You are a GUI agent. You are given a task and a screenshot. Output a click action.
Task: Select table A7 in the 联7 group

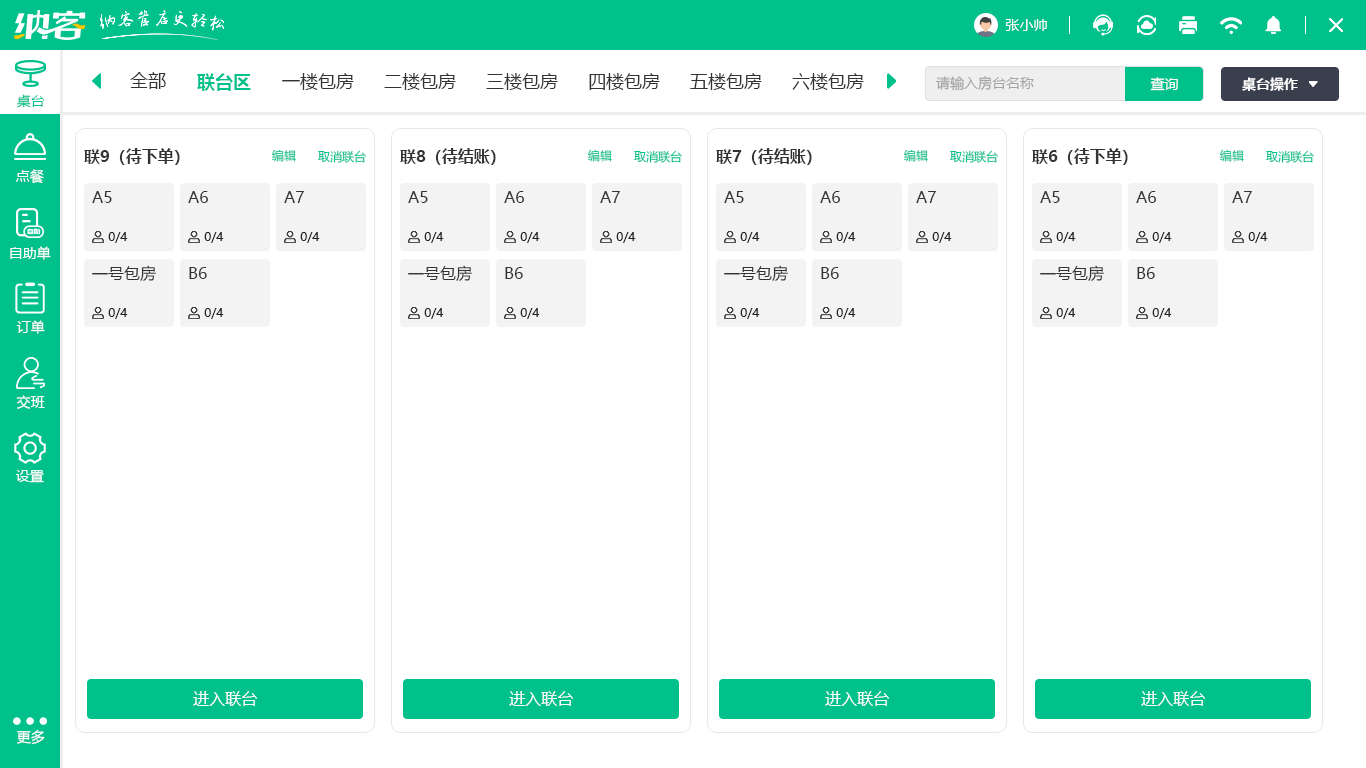coord(952,217)
